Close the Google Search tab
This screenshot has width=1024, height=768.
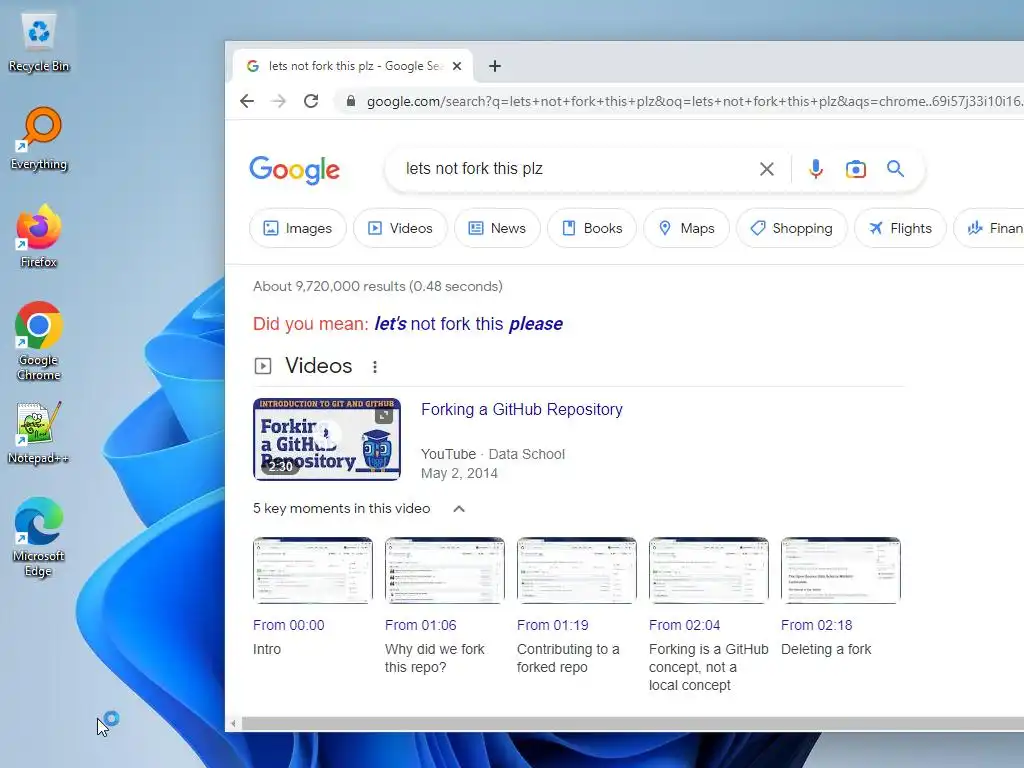(x=457, y=66)
